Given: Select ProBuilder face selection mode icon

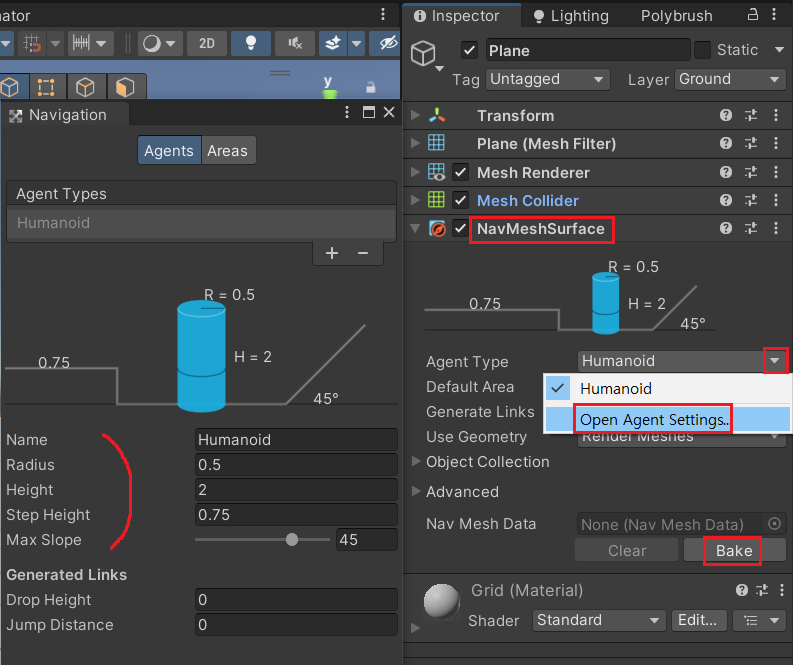Looking at the screenshot, I should pyautogui.click(x=125, y=87).
